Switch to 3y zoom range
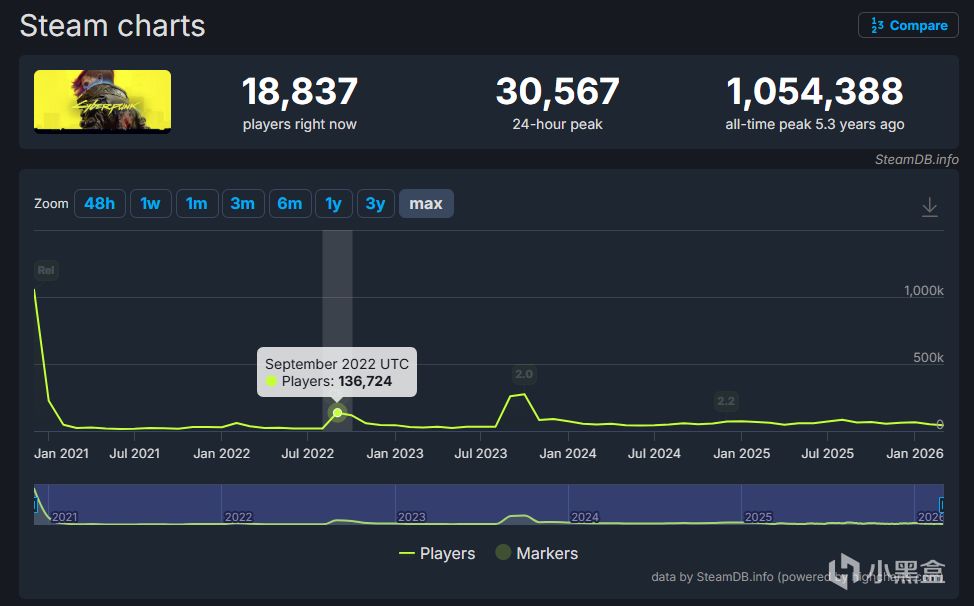The height and width of the screenshot is (606, 974). point(375,204)
